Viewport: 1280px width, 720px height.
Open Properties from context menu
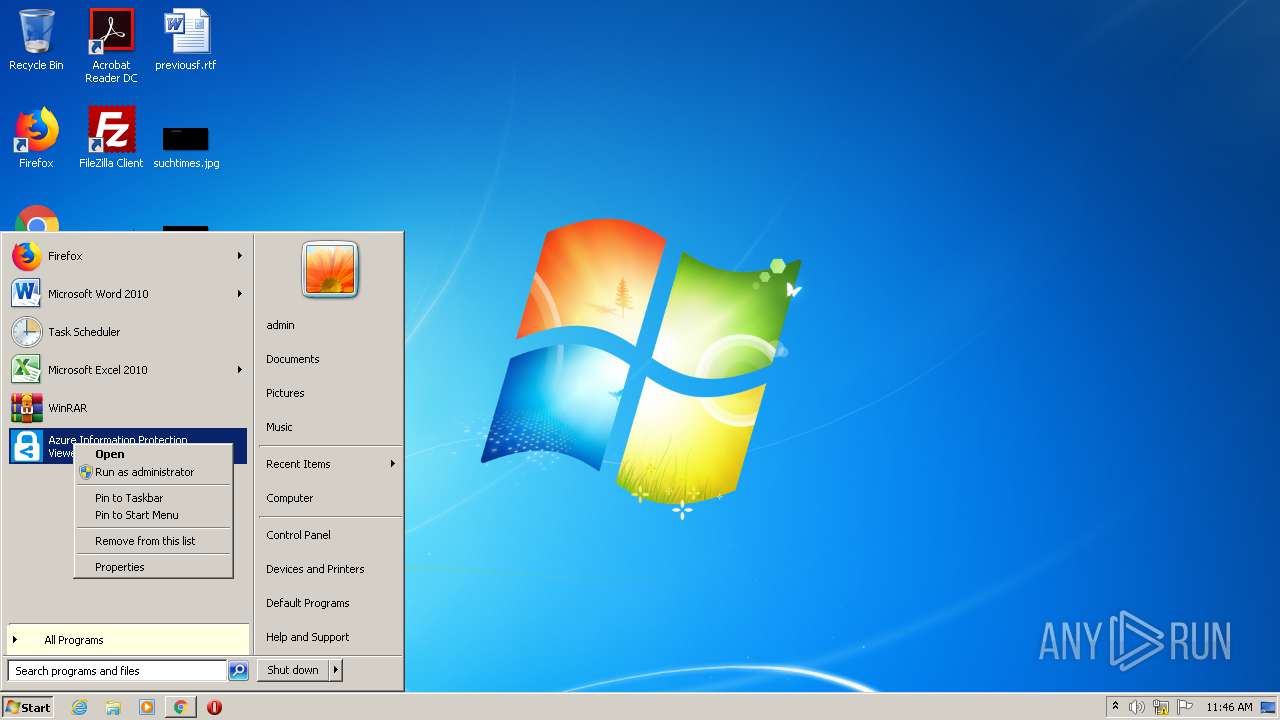154,567
